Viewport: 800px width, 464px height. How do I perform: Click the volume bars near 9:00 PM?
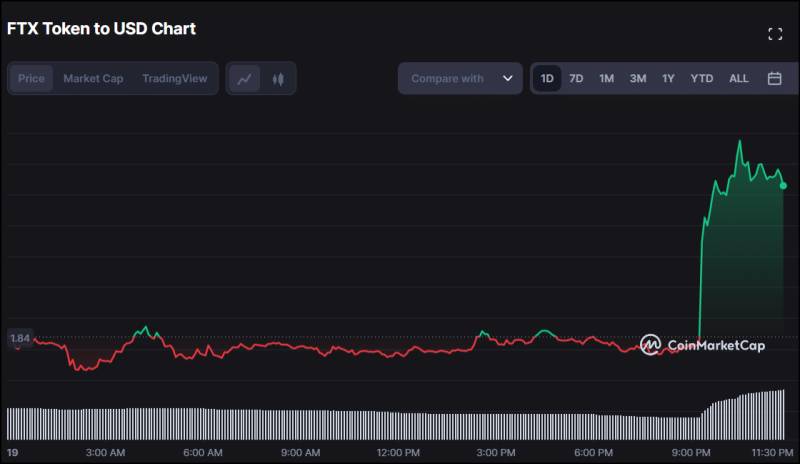[x=691, y=428]
